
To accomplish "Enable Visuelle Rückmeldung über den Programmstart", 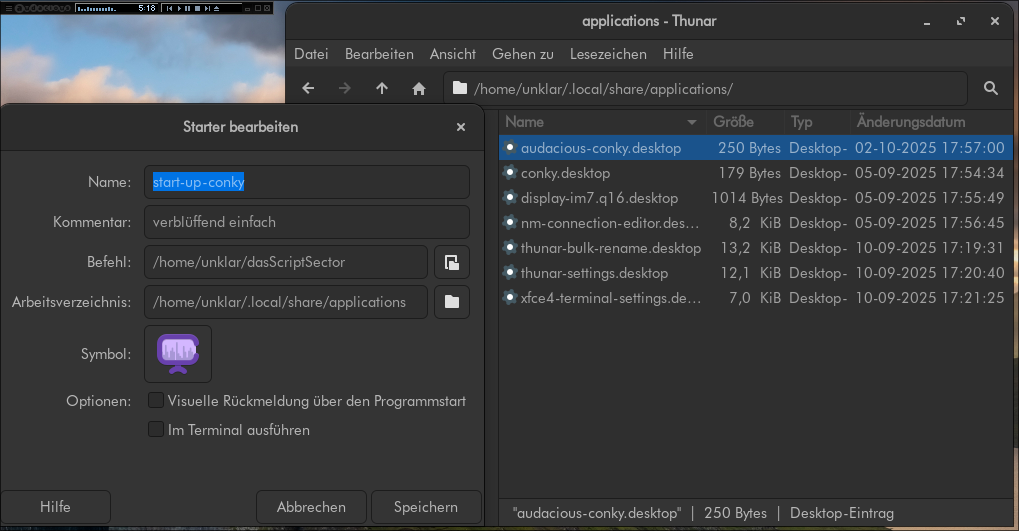I will click(x=156, y=400).
